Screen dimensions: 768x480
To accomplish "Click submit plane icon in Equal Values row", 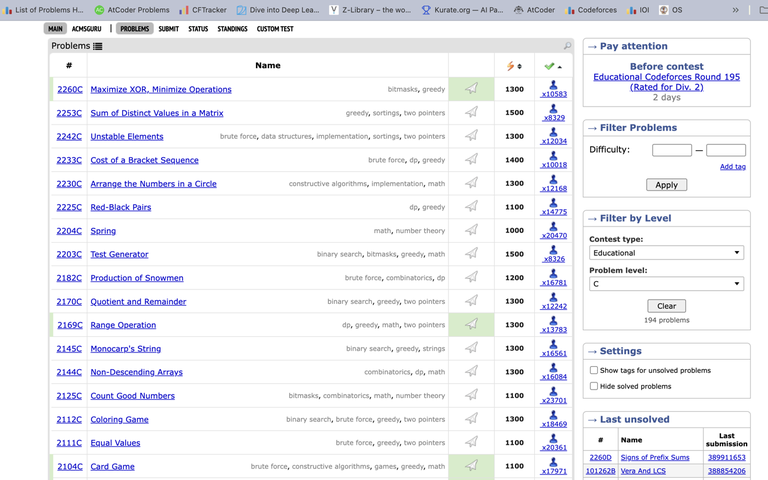I will click(x=471, y=442).
